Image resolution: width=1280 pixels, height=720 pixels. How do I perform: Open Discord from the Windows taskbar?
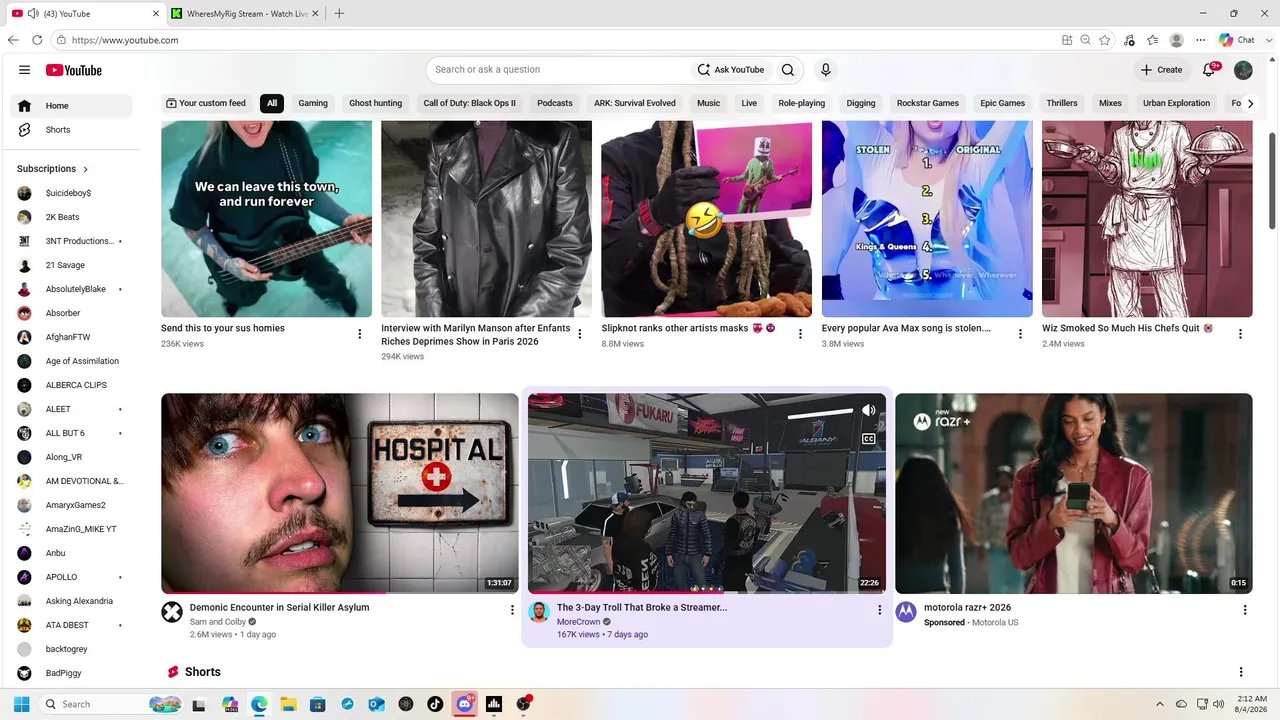(464, 704)
